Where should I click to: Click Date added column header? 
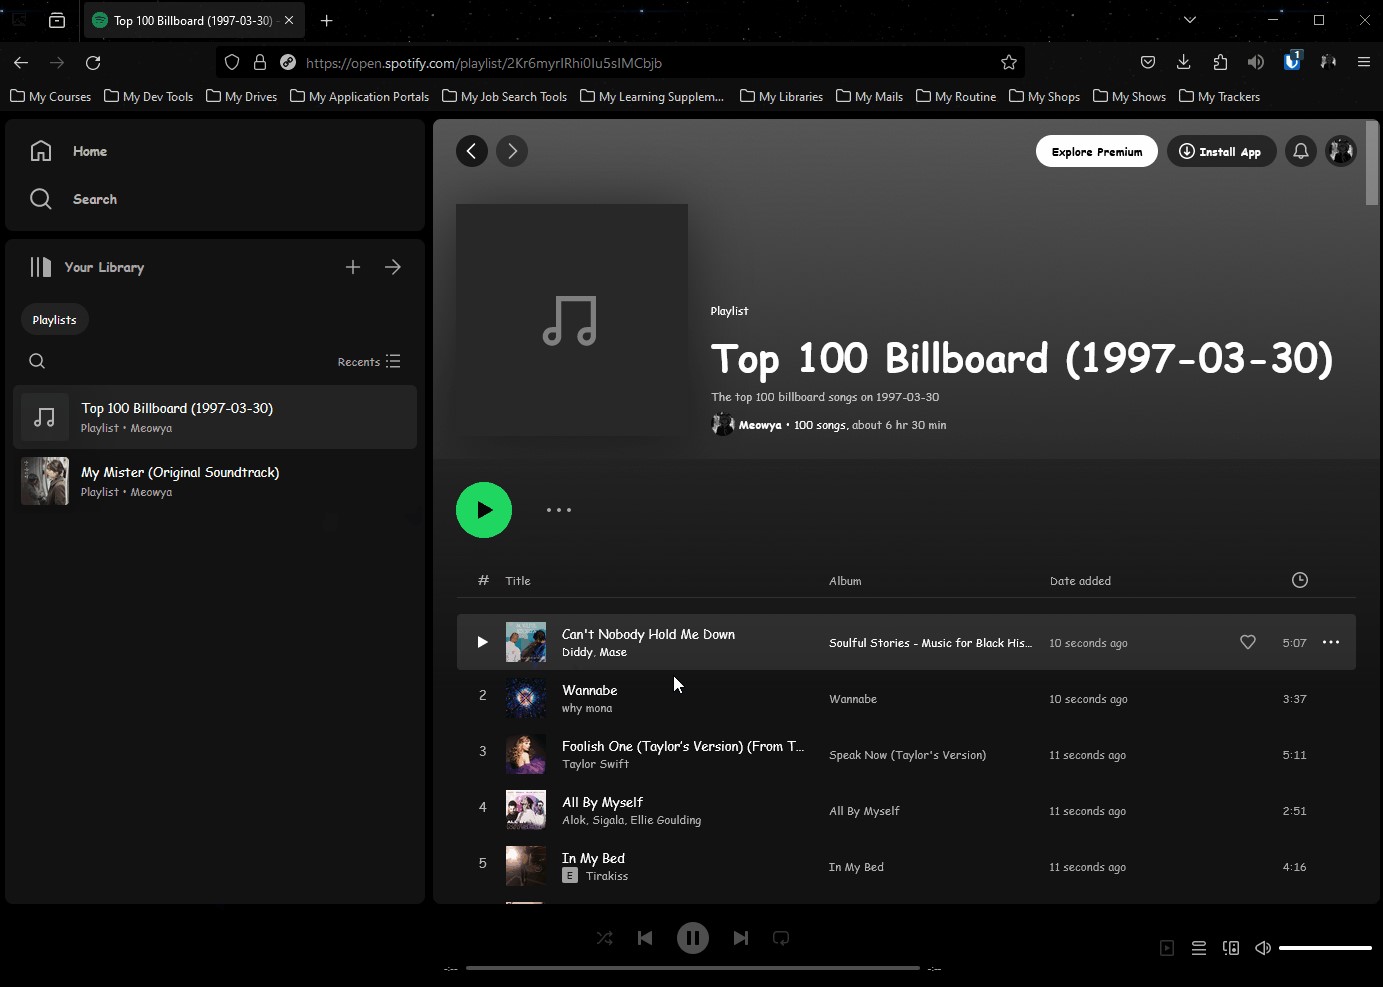(x=1080, y=581)
